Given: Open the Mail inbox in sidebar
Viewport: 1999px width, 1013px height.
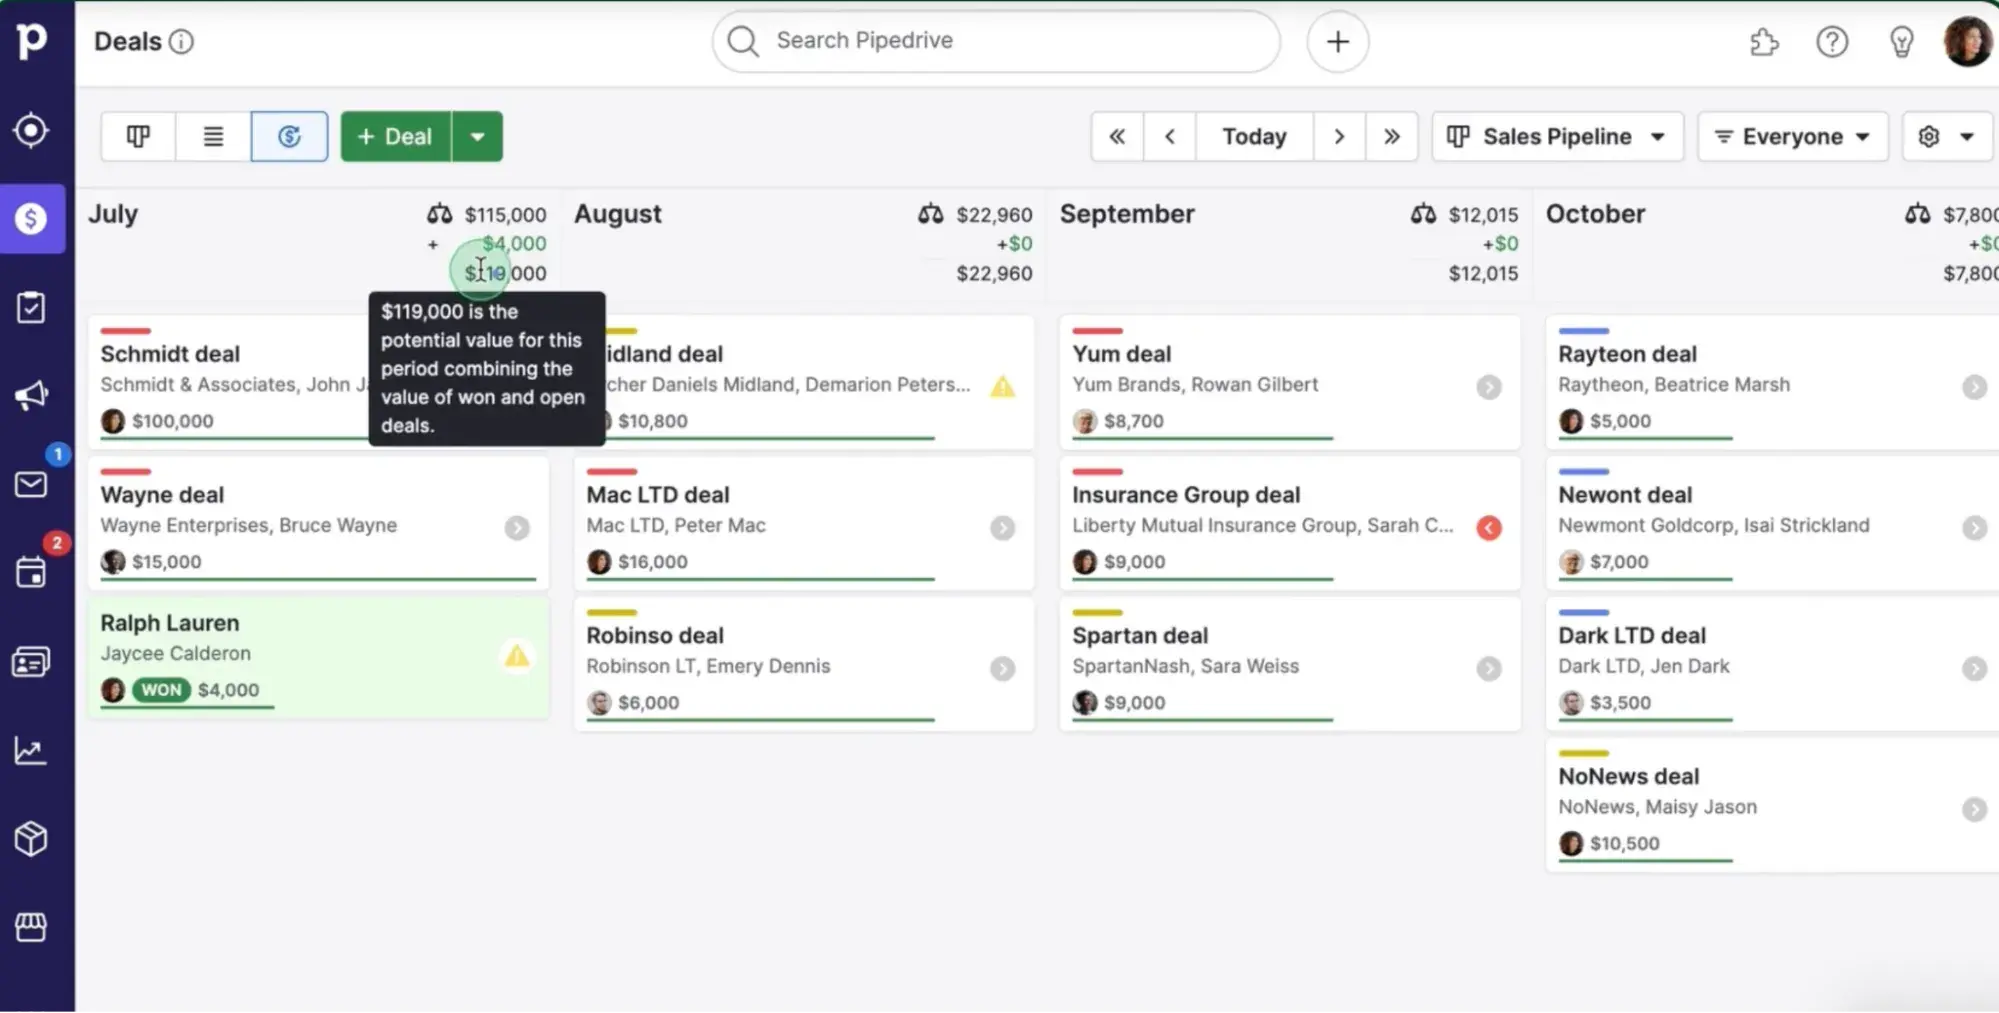Looking at the screenshot, I should 31,485.
